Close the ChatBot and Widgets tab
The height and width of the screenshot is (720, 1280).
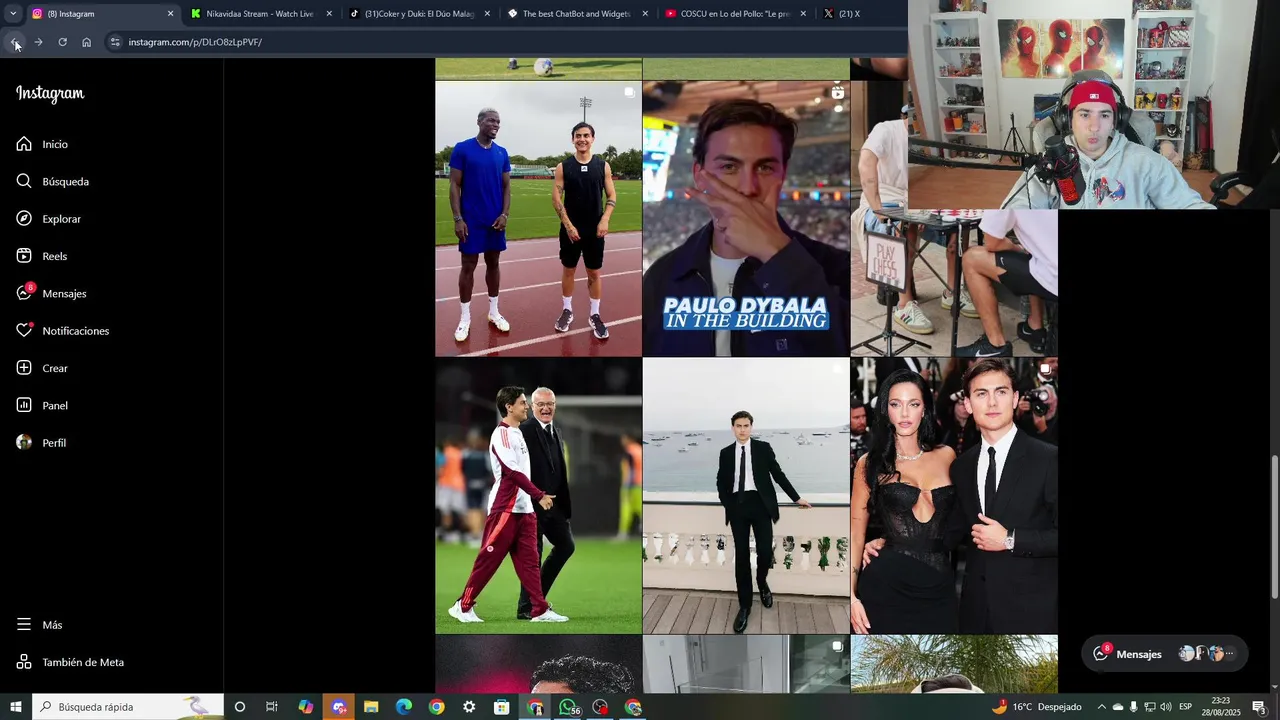(x=645, y=14)
